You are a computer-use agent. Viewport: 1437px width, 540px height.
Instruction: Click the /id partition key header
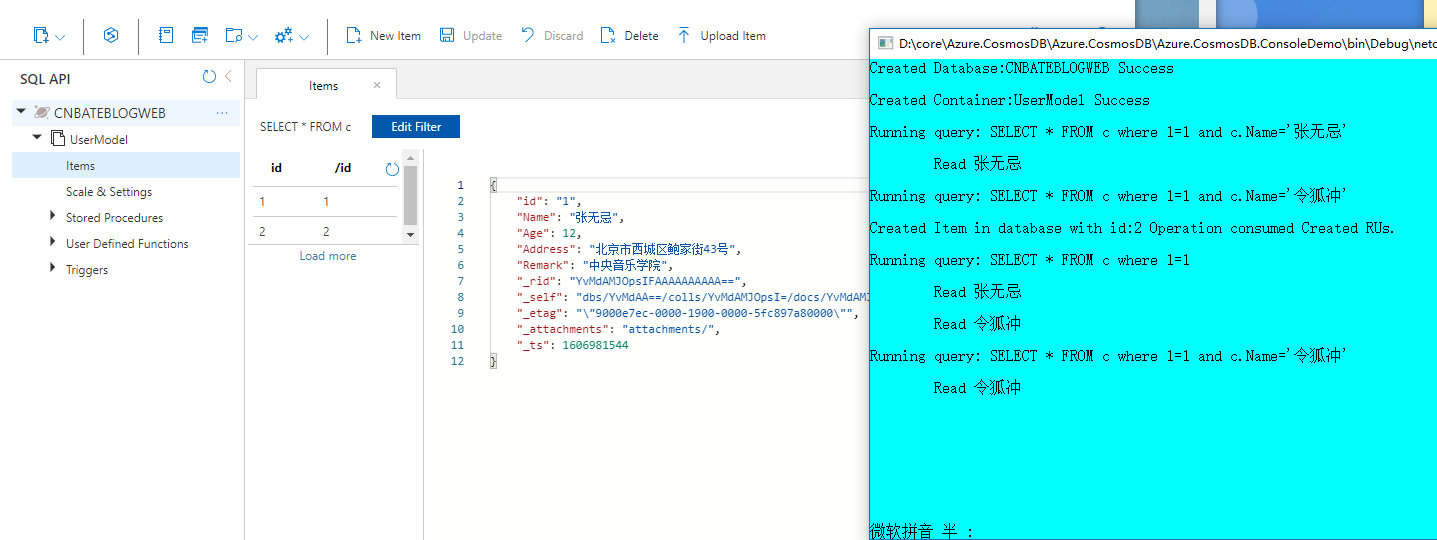(342, 167)
